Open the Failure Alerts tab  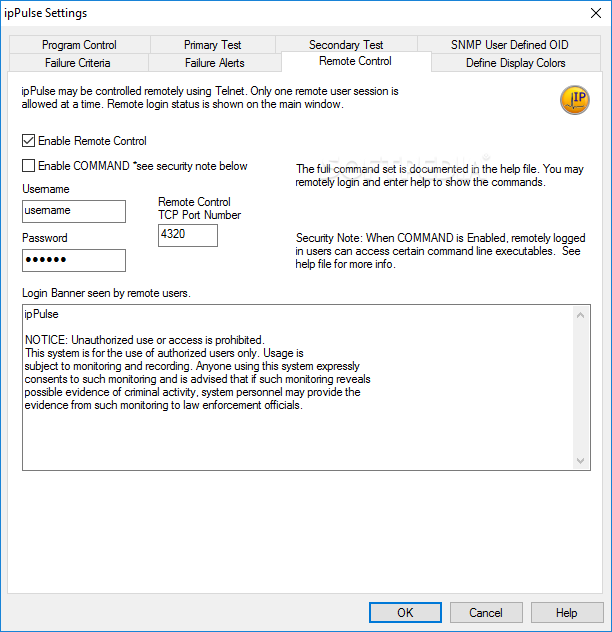214,63
